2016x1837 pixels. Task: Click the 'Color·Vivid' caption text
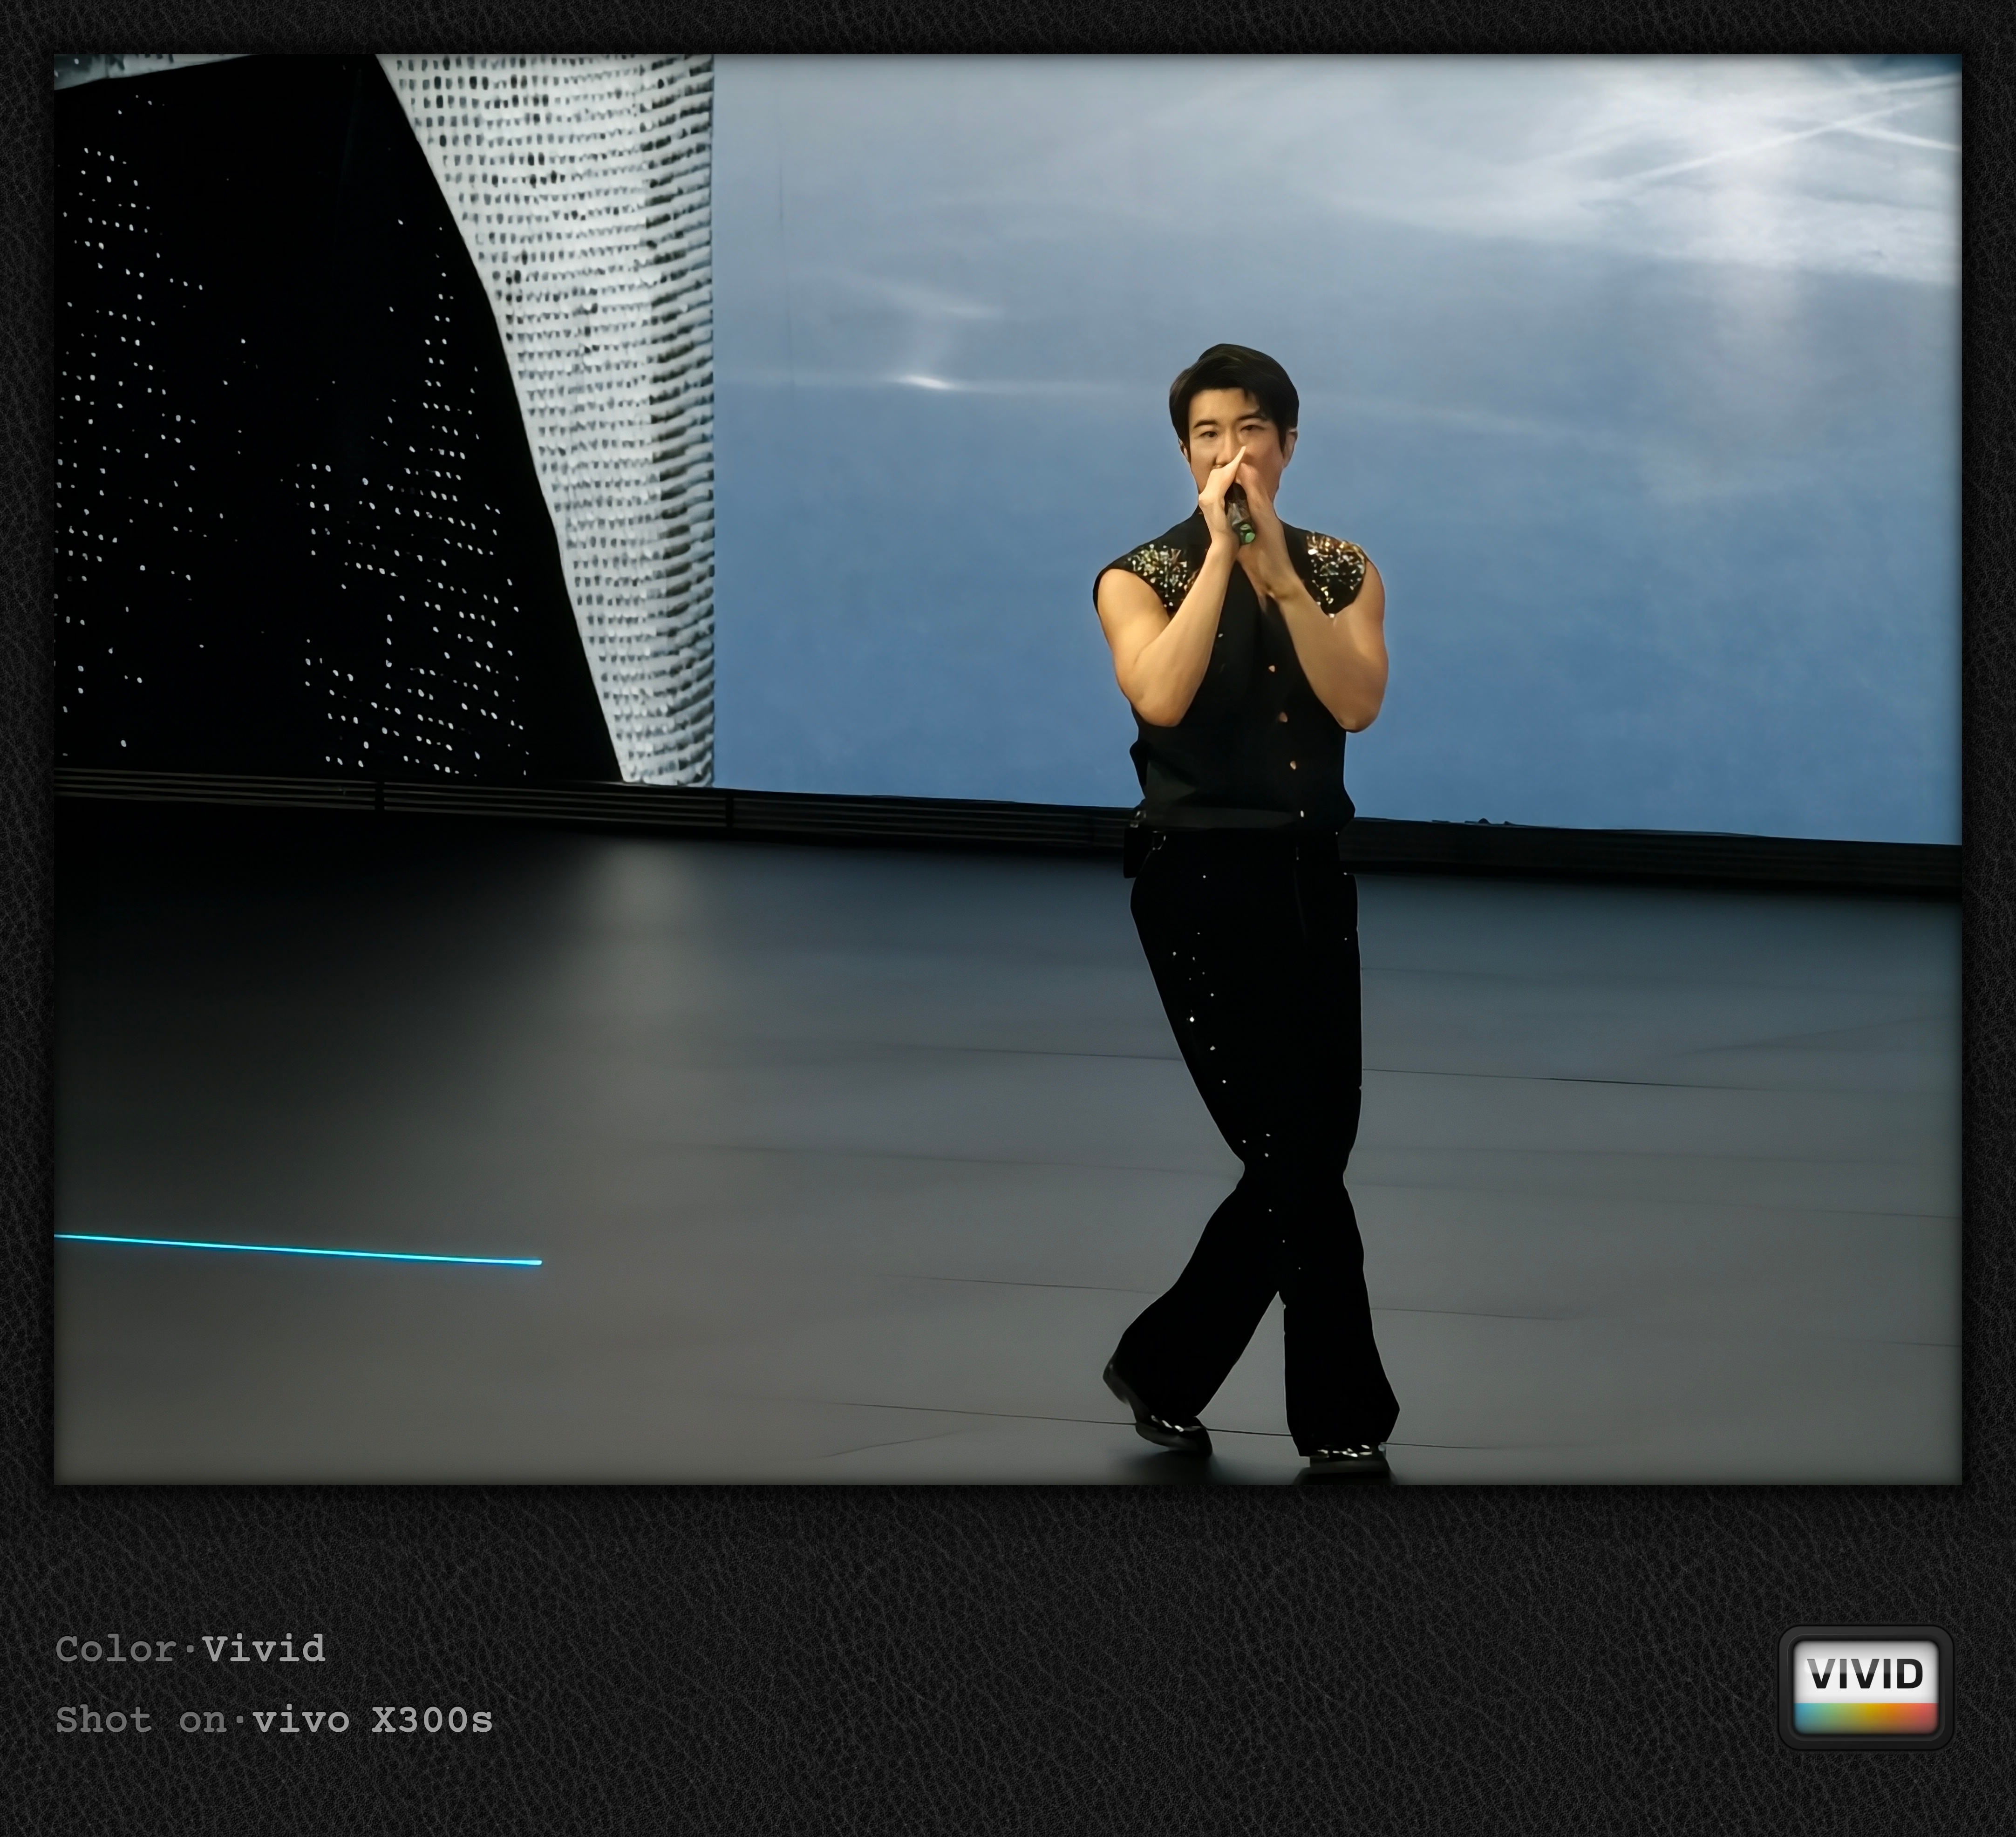(191, 1649)
